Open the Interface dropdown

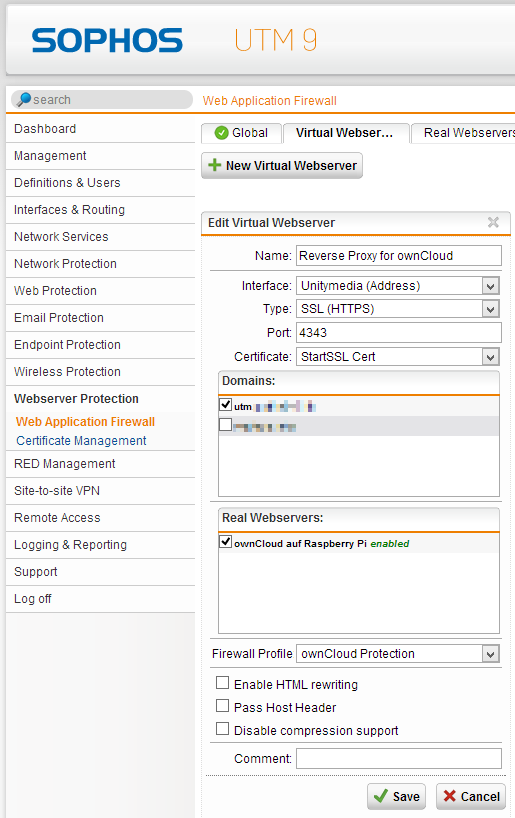click(398, 286)
